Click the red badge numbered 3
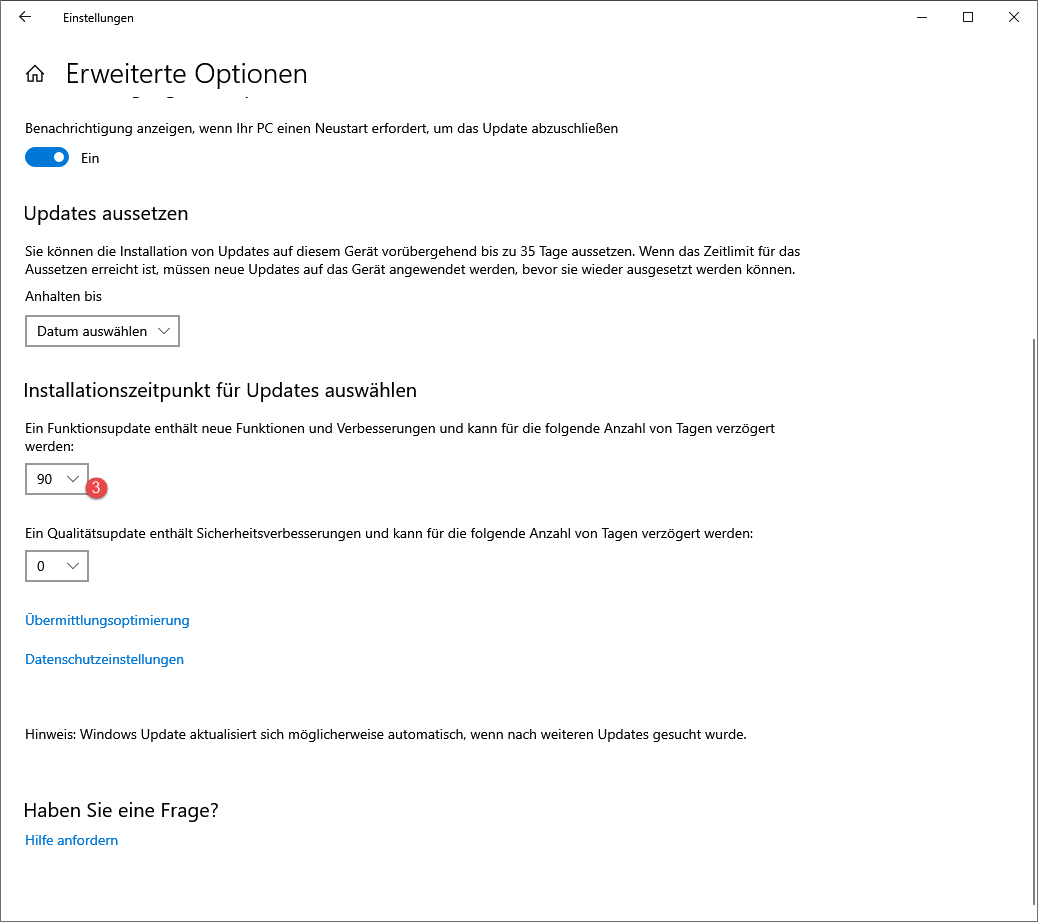Screen dimensions: 1038x922 point(97,488)
